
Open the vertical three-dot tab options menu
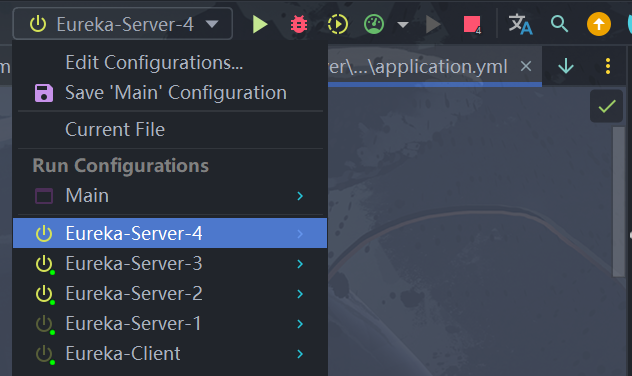(x=608, y=66)
